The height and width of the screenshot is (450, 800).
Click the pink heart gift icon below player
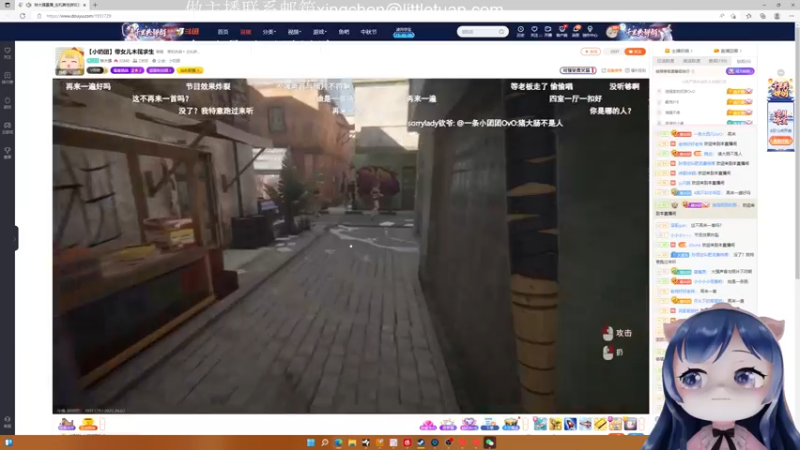point(428,424)
